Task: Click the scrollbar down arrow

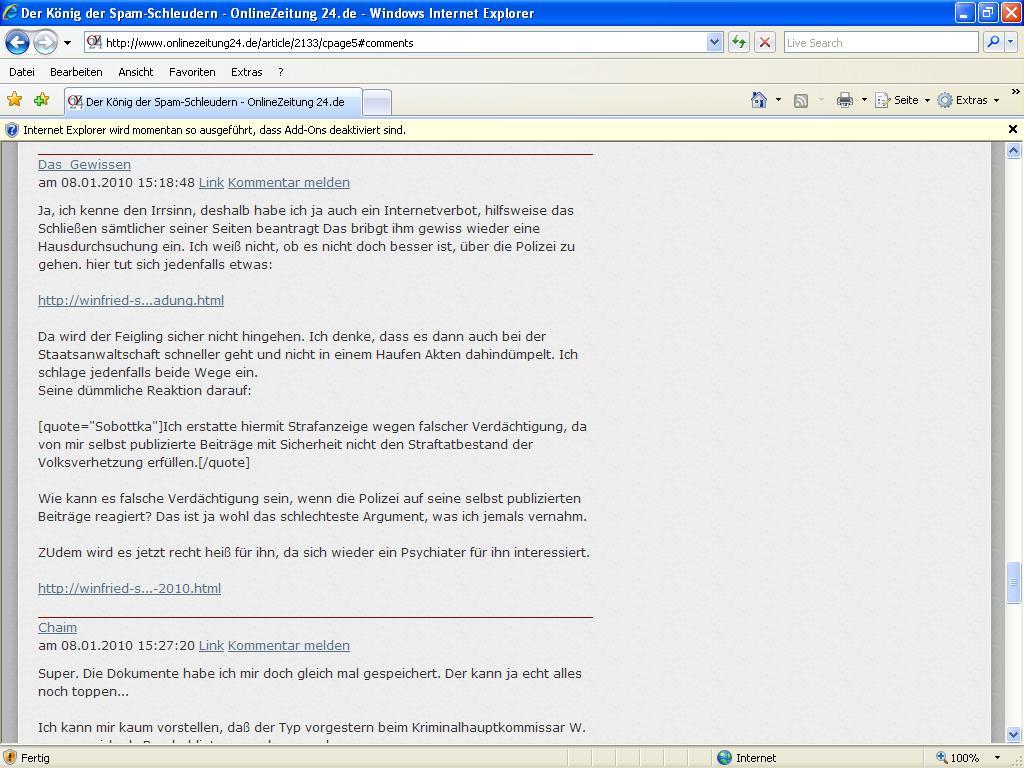Action: coord(1014,733)
